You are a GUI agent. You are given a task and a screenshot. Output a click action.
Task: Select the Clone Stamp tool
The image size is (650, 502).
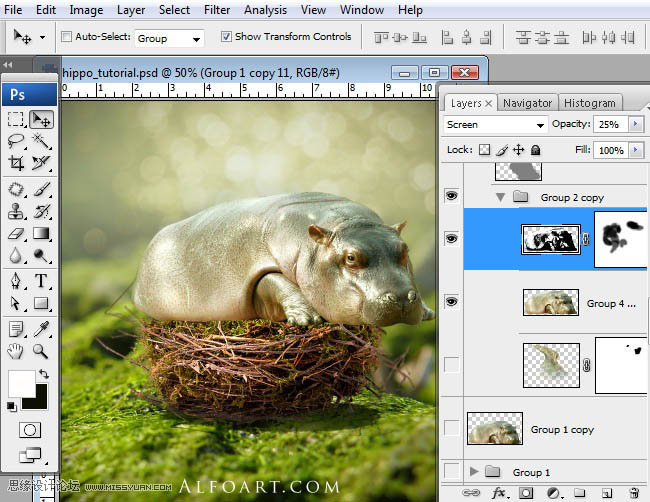[17, 211]
